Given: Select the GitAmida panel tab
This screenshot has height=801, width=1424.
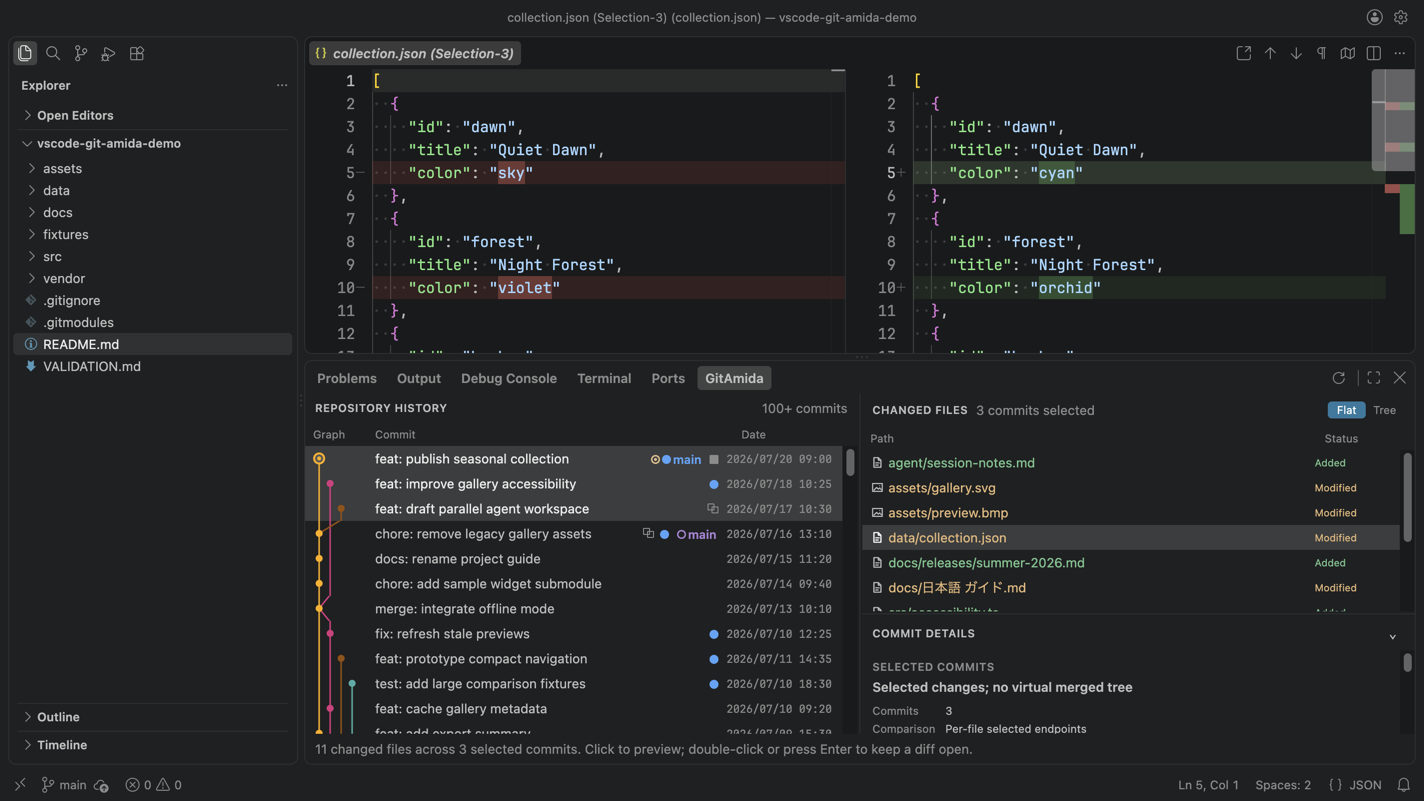Looking at the screenshot, I should [x=734, y=378].
